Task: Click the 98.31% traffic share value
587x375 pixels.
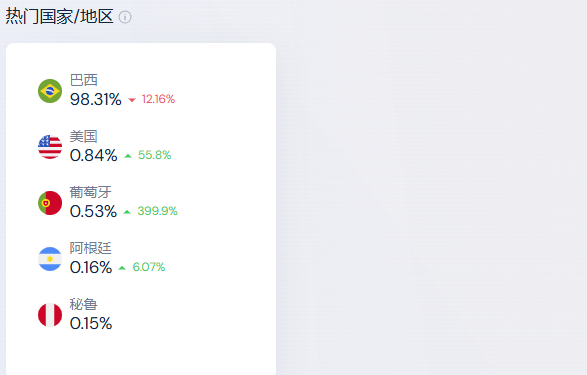Action: click(x=96, y=99)
